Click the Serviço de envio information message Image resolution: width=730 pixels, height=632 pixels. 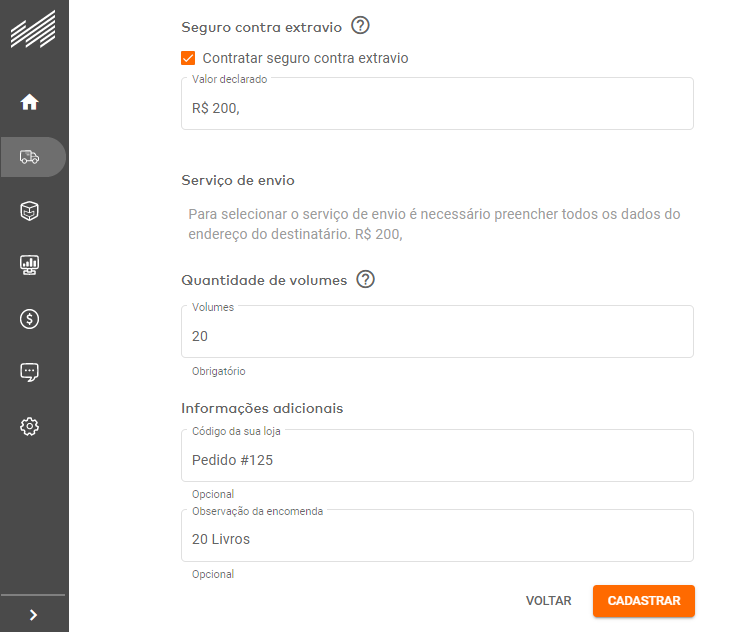click(435, 224)
